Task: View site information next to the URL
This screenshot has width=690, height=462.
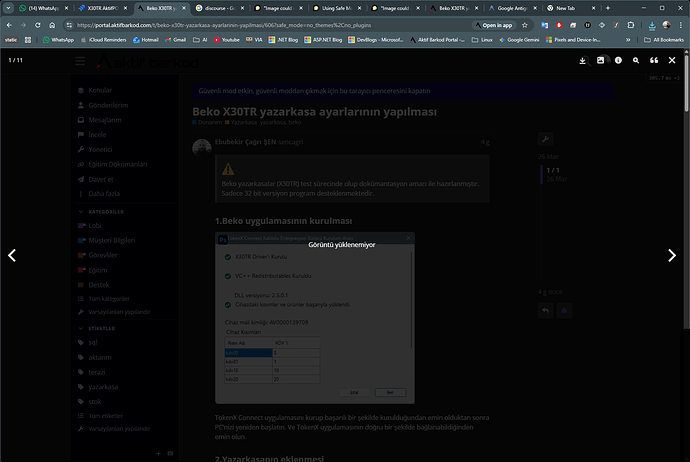Action: [x=69, y=25]
